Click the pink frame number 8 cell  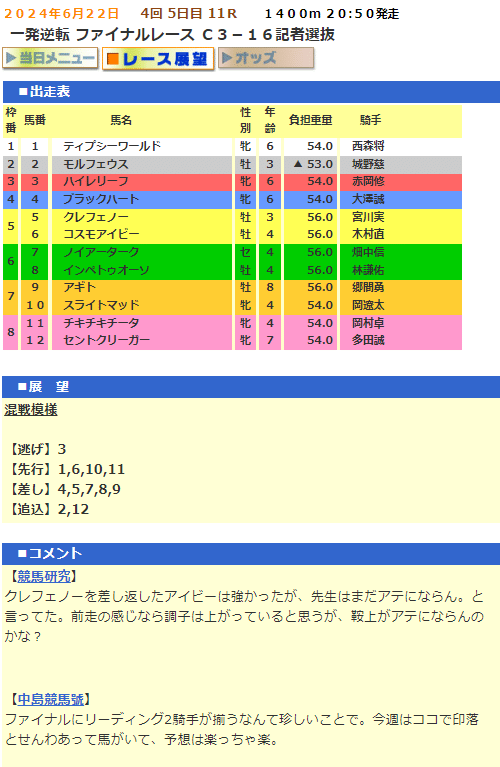[11, 332]
